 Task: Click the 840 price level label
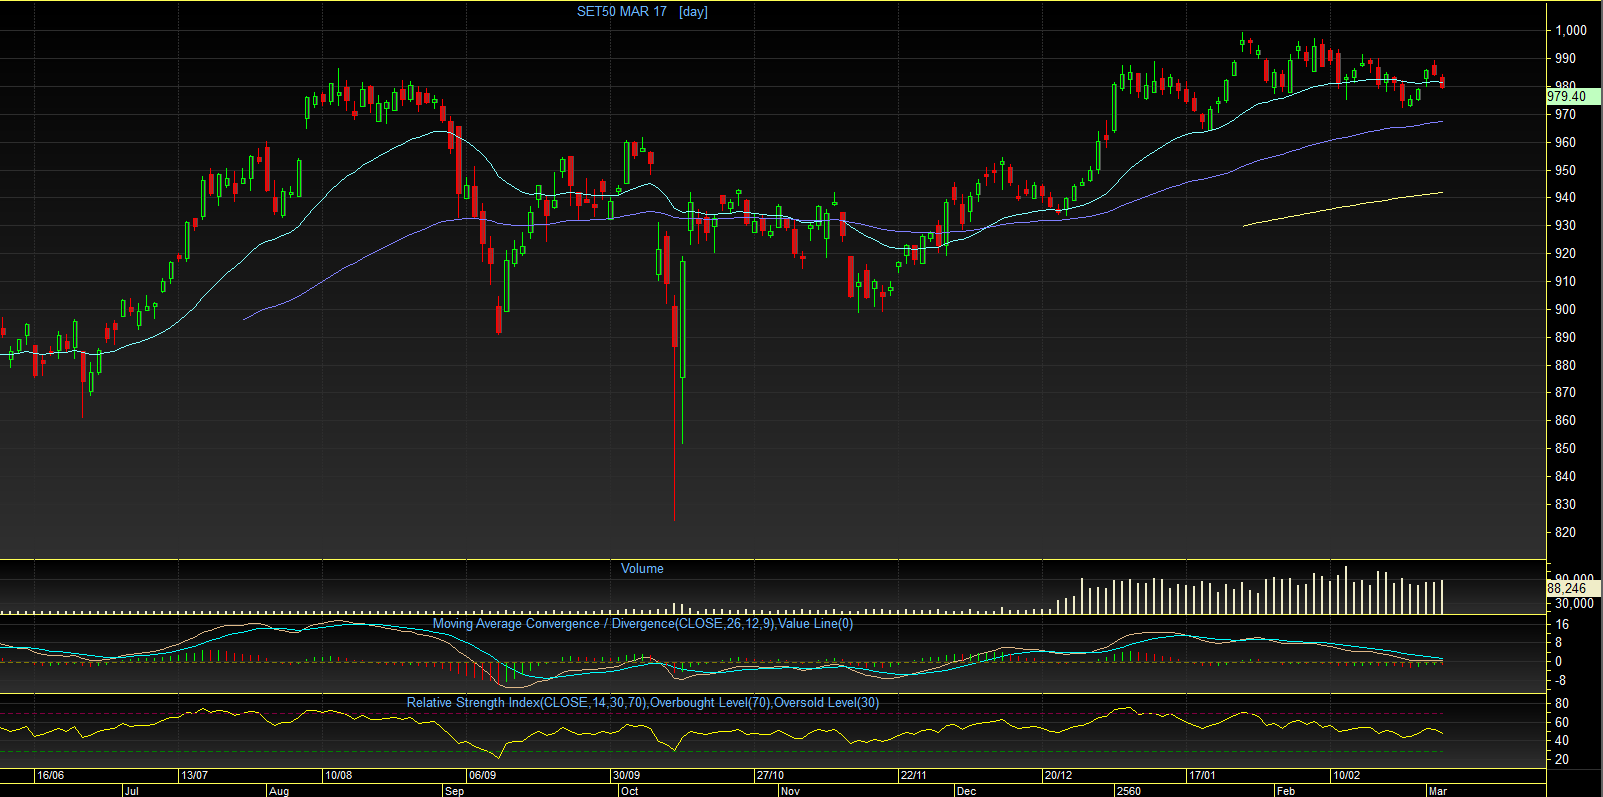[x=1565, y=477]
